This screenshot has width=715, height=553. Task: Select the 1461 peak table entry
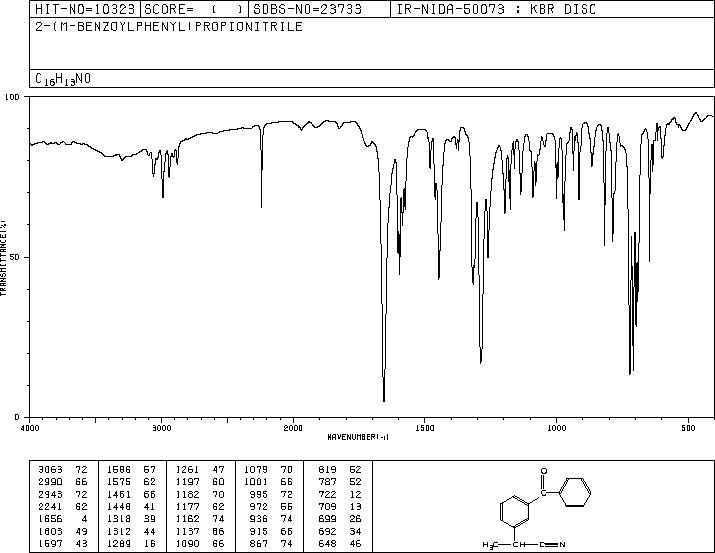point(119,494)
